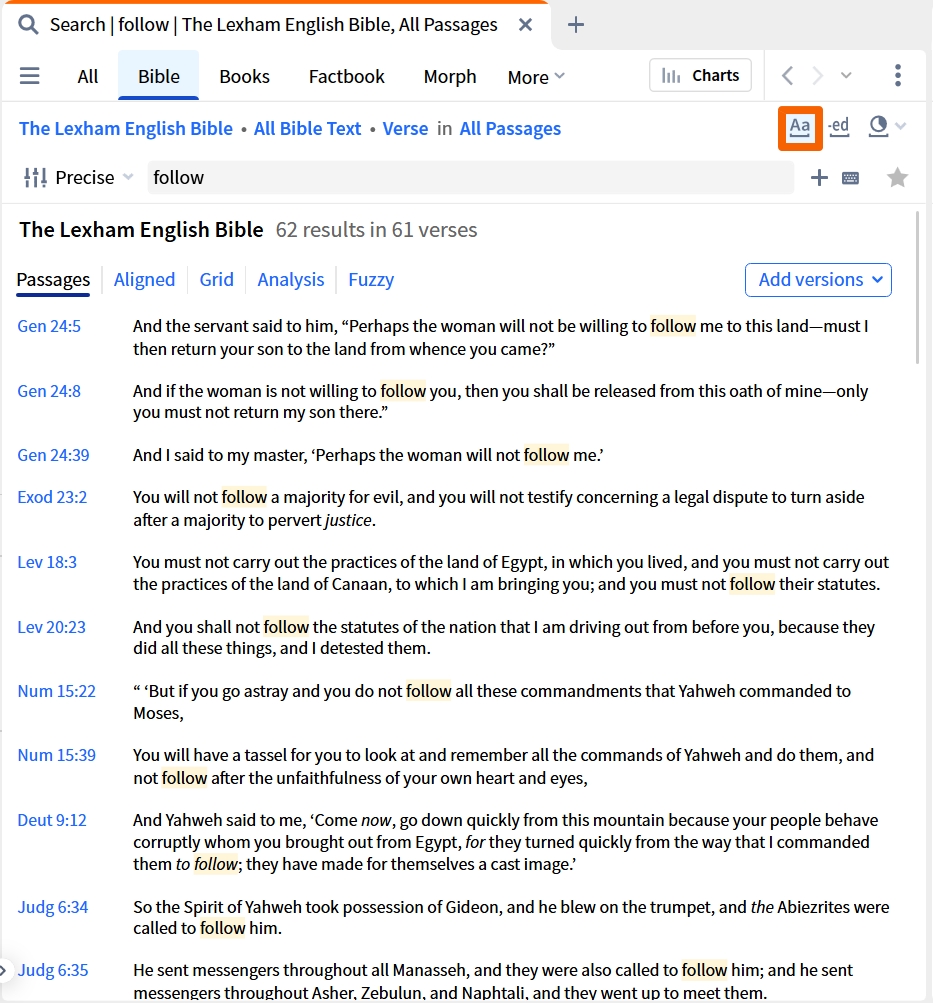The width and height of the screenshot is (933, 1003).
Task: Add search term with plus icon
Action: (819, 178)
